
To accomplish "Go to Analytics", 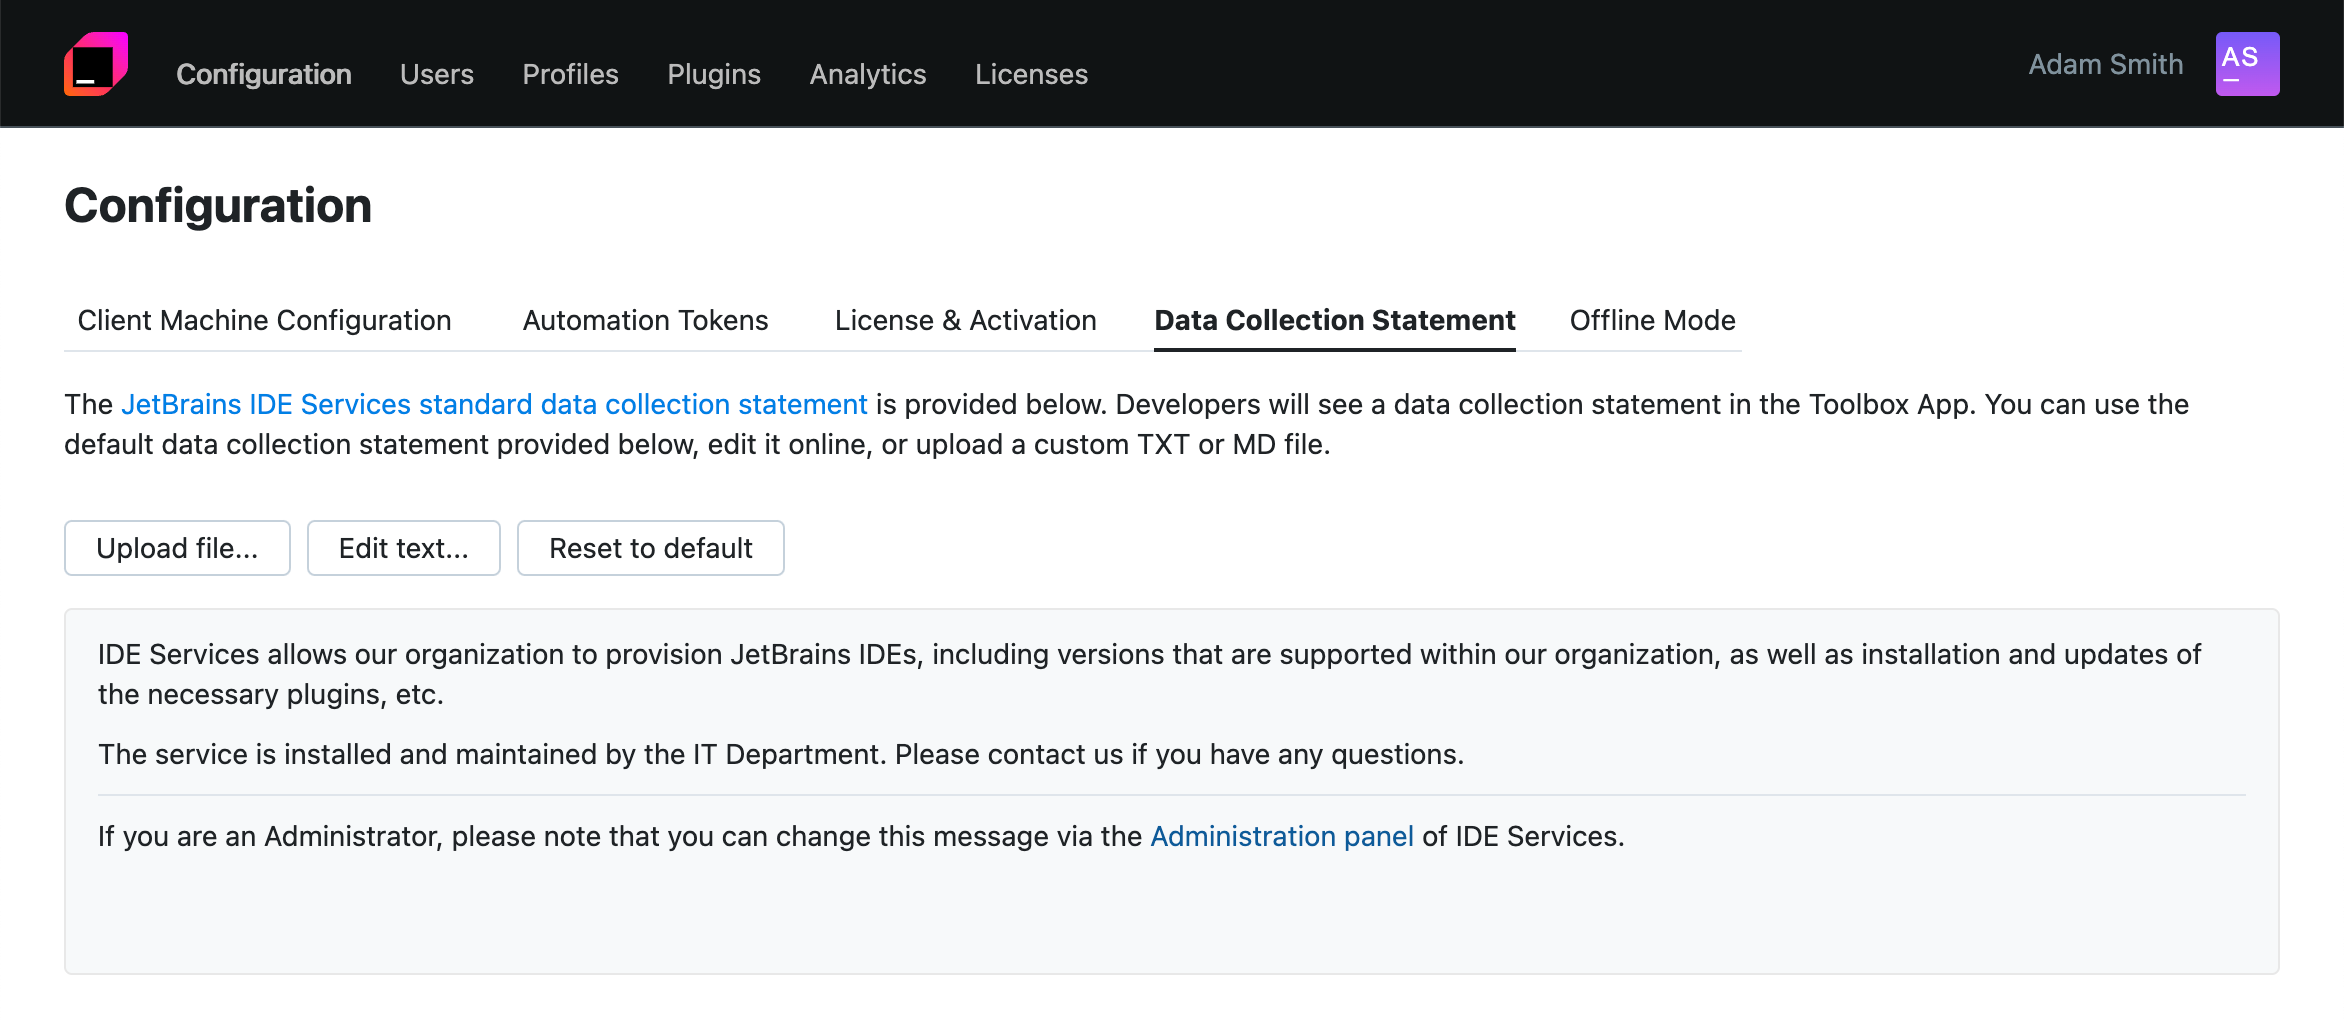I will coord(867,74).
